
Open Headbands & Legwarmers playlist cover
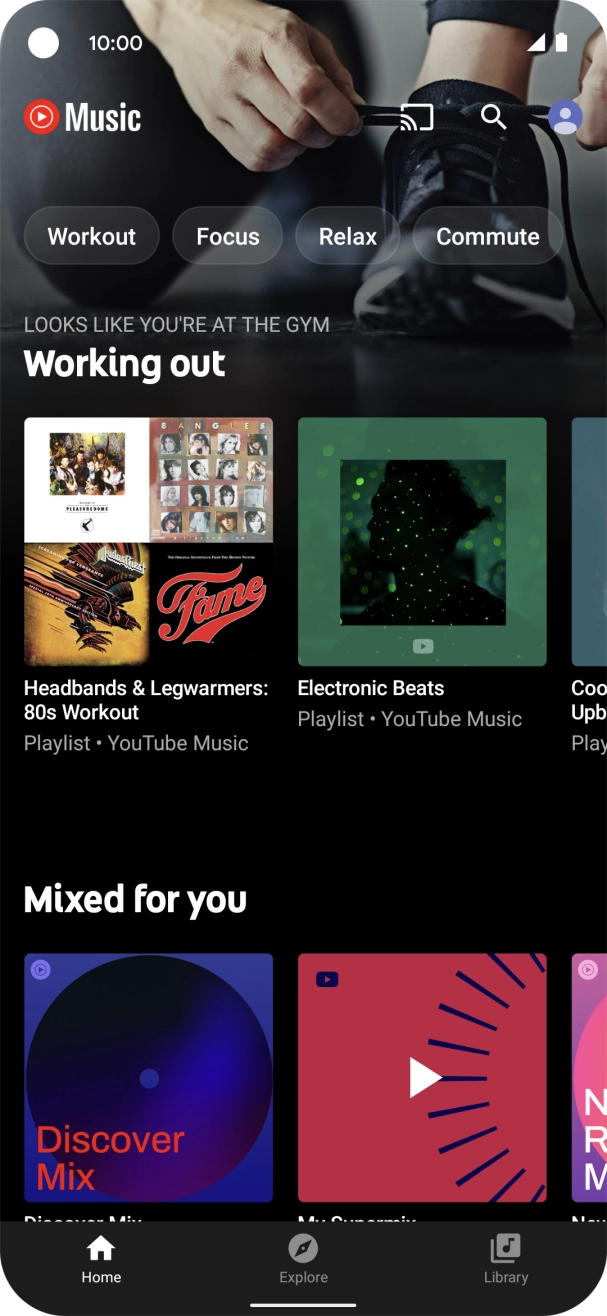[148, 542]
